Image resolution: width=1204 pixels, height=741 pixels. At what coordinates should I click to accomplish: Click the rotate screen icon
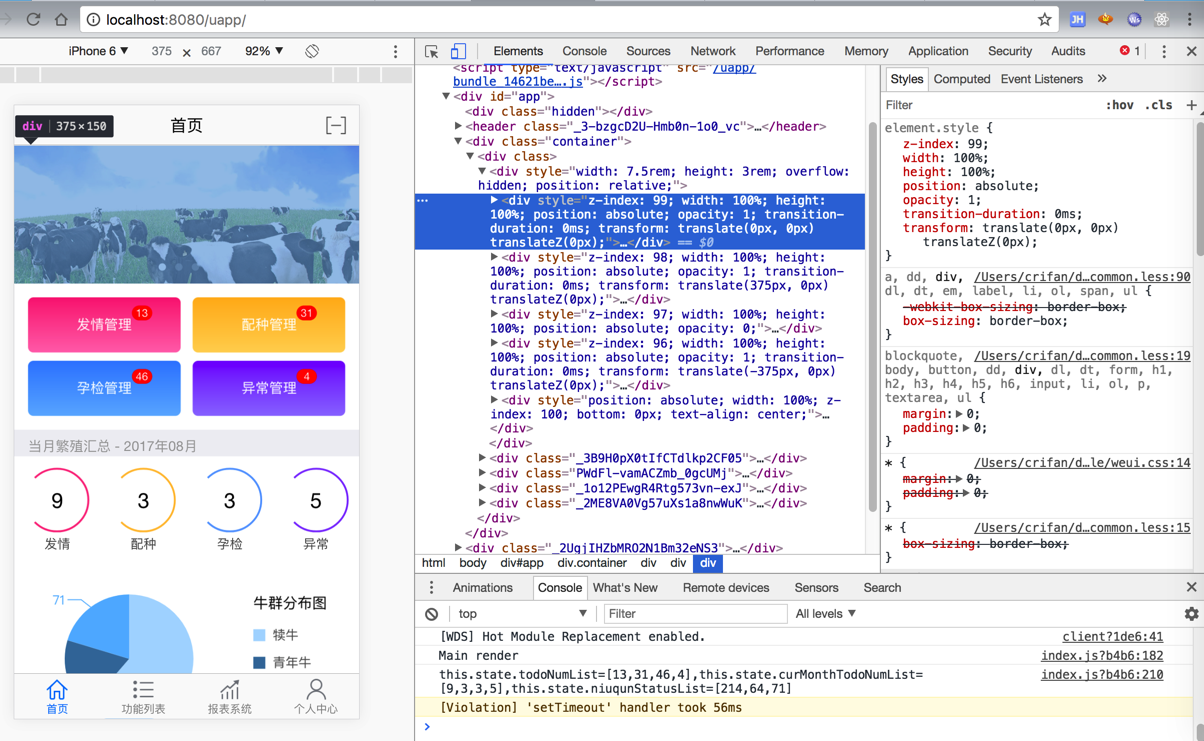click(x=312, y=51)
